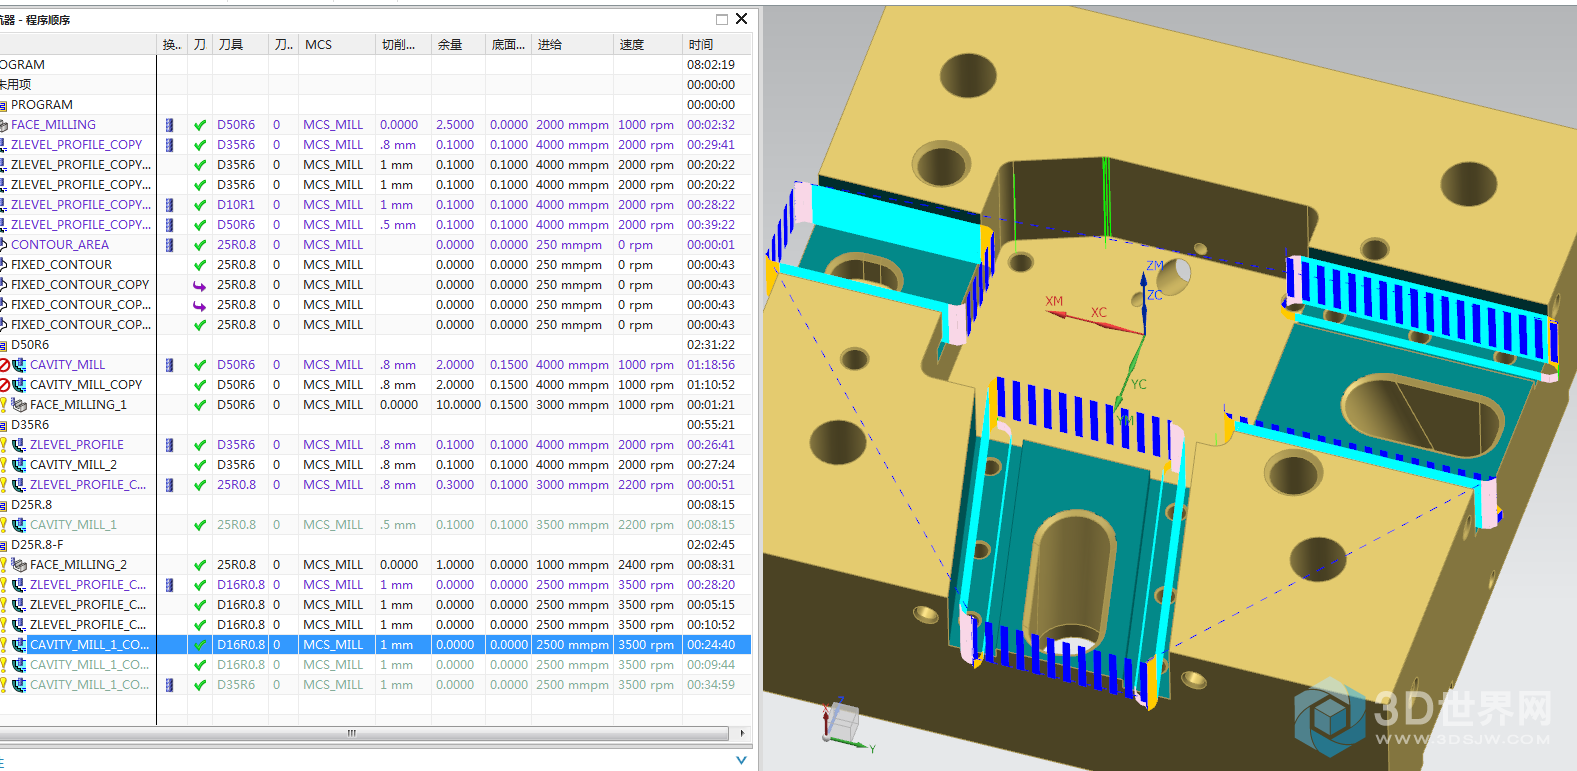Click green check mark in FIXED_CONTOUR row
1577x771 pixels.
[x=200, y=265]
